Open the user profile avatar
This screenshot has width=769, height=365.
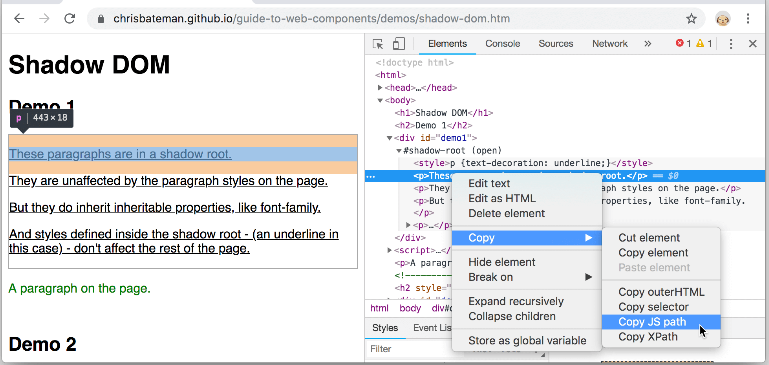pos(723,19)
